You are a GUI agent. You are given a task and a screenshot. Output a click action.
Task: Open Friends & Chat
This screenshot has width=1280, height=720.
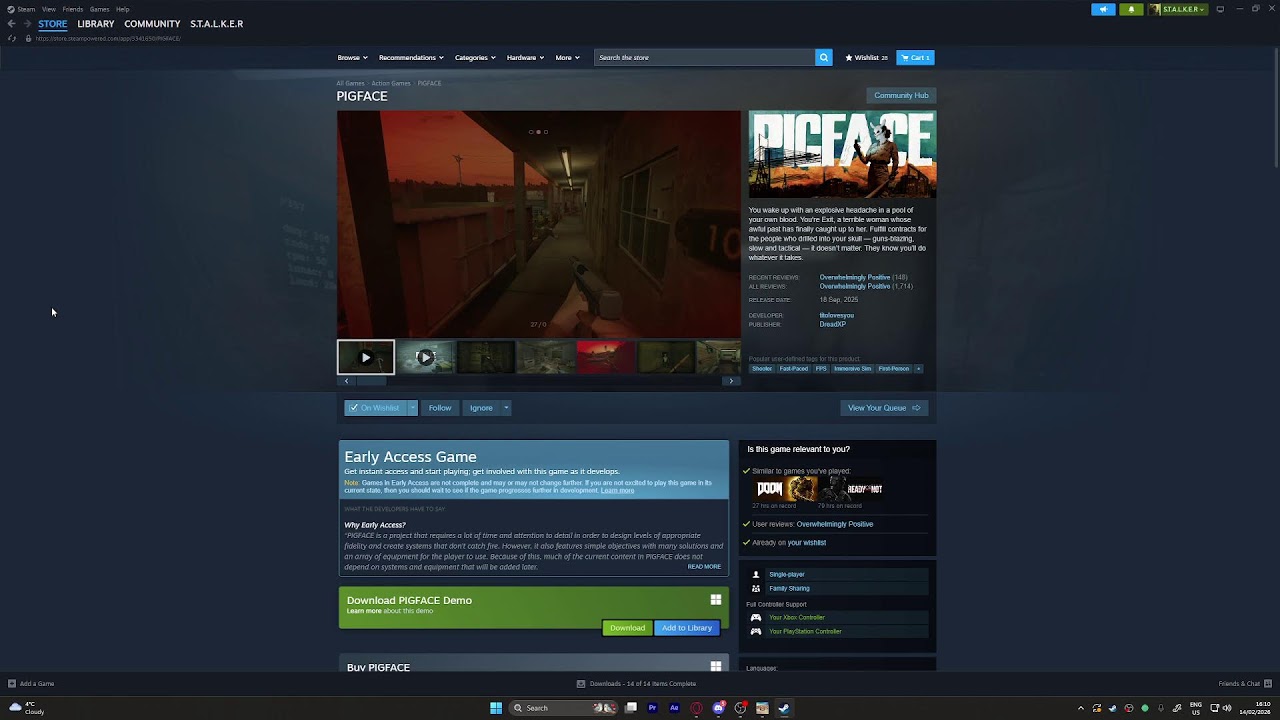[1245, 684]
